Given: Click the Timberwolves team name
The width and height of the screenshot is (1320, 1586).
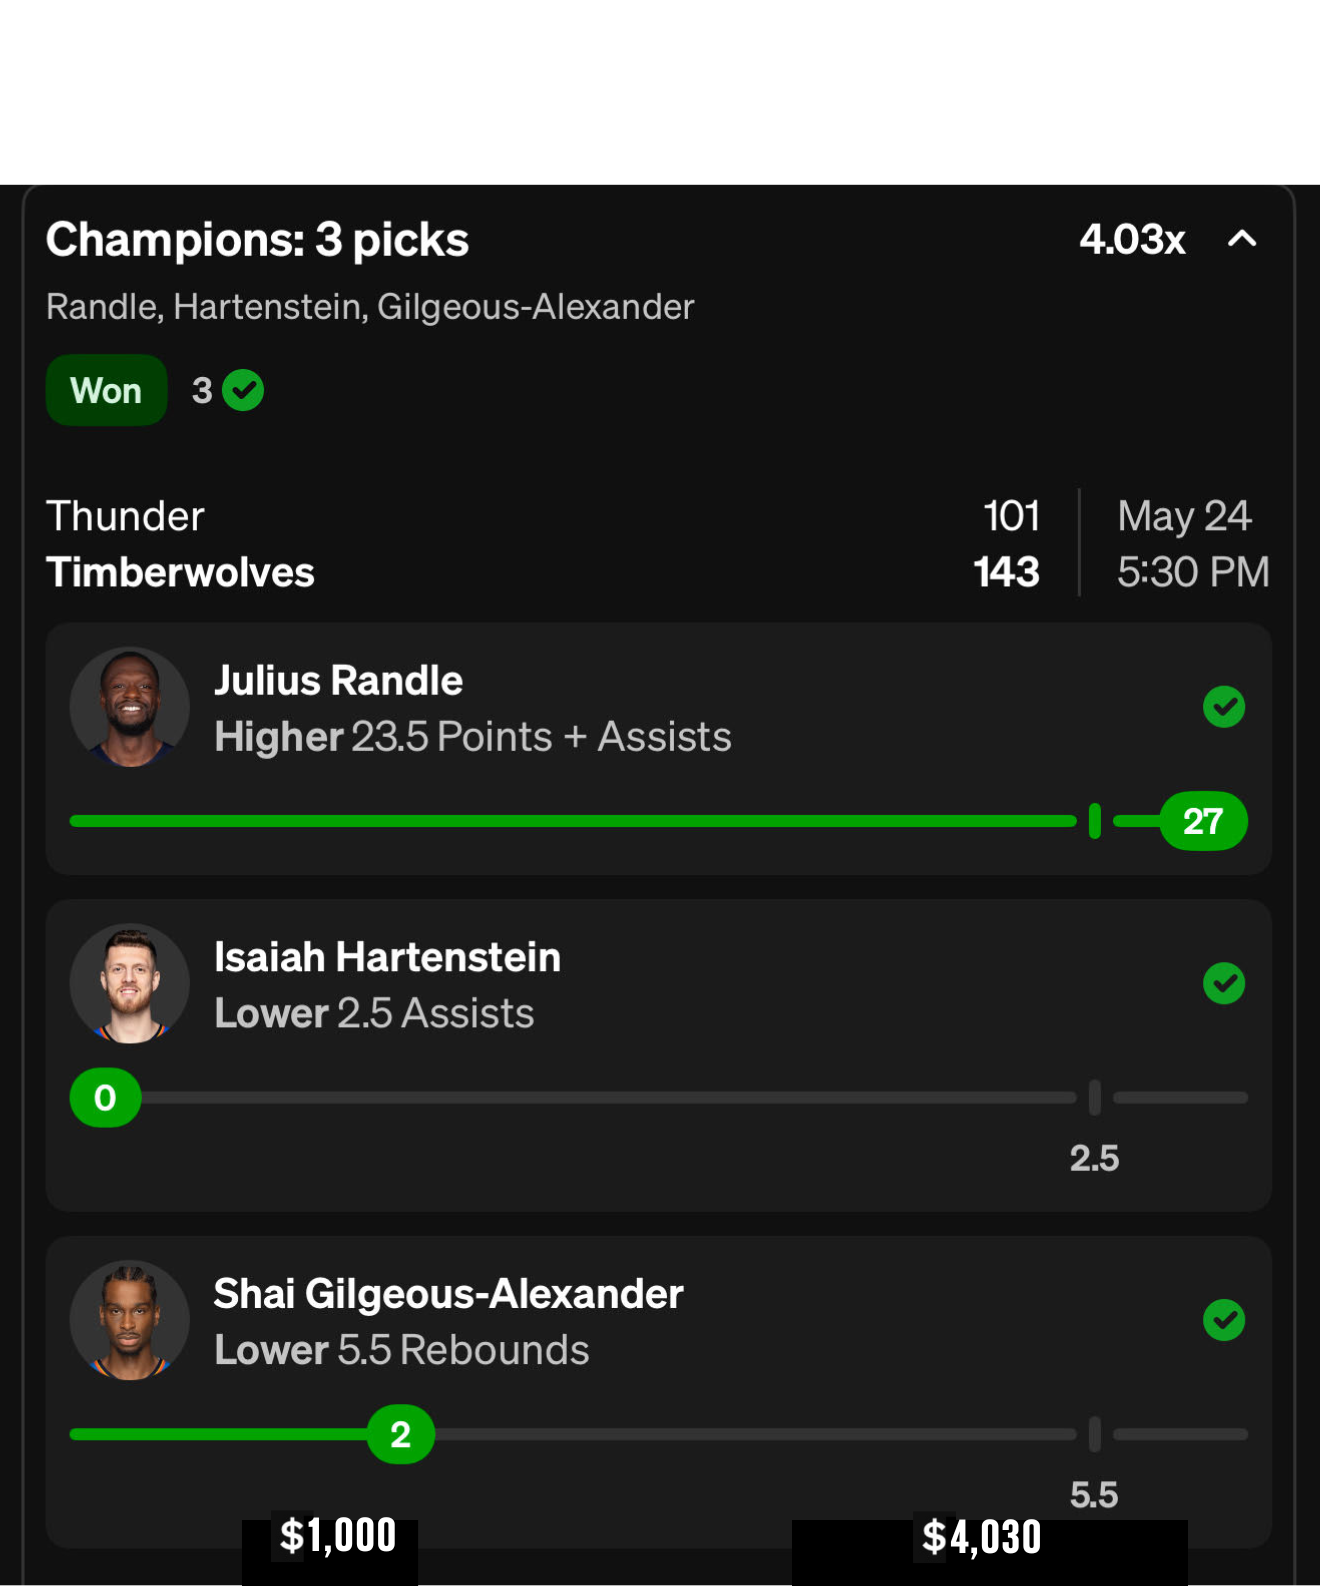Looking at the screenshot, I should pyautogui.click(x=180, y=572).
